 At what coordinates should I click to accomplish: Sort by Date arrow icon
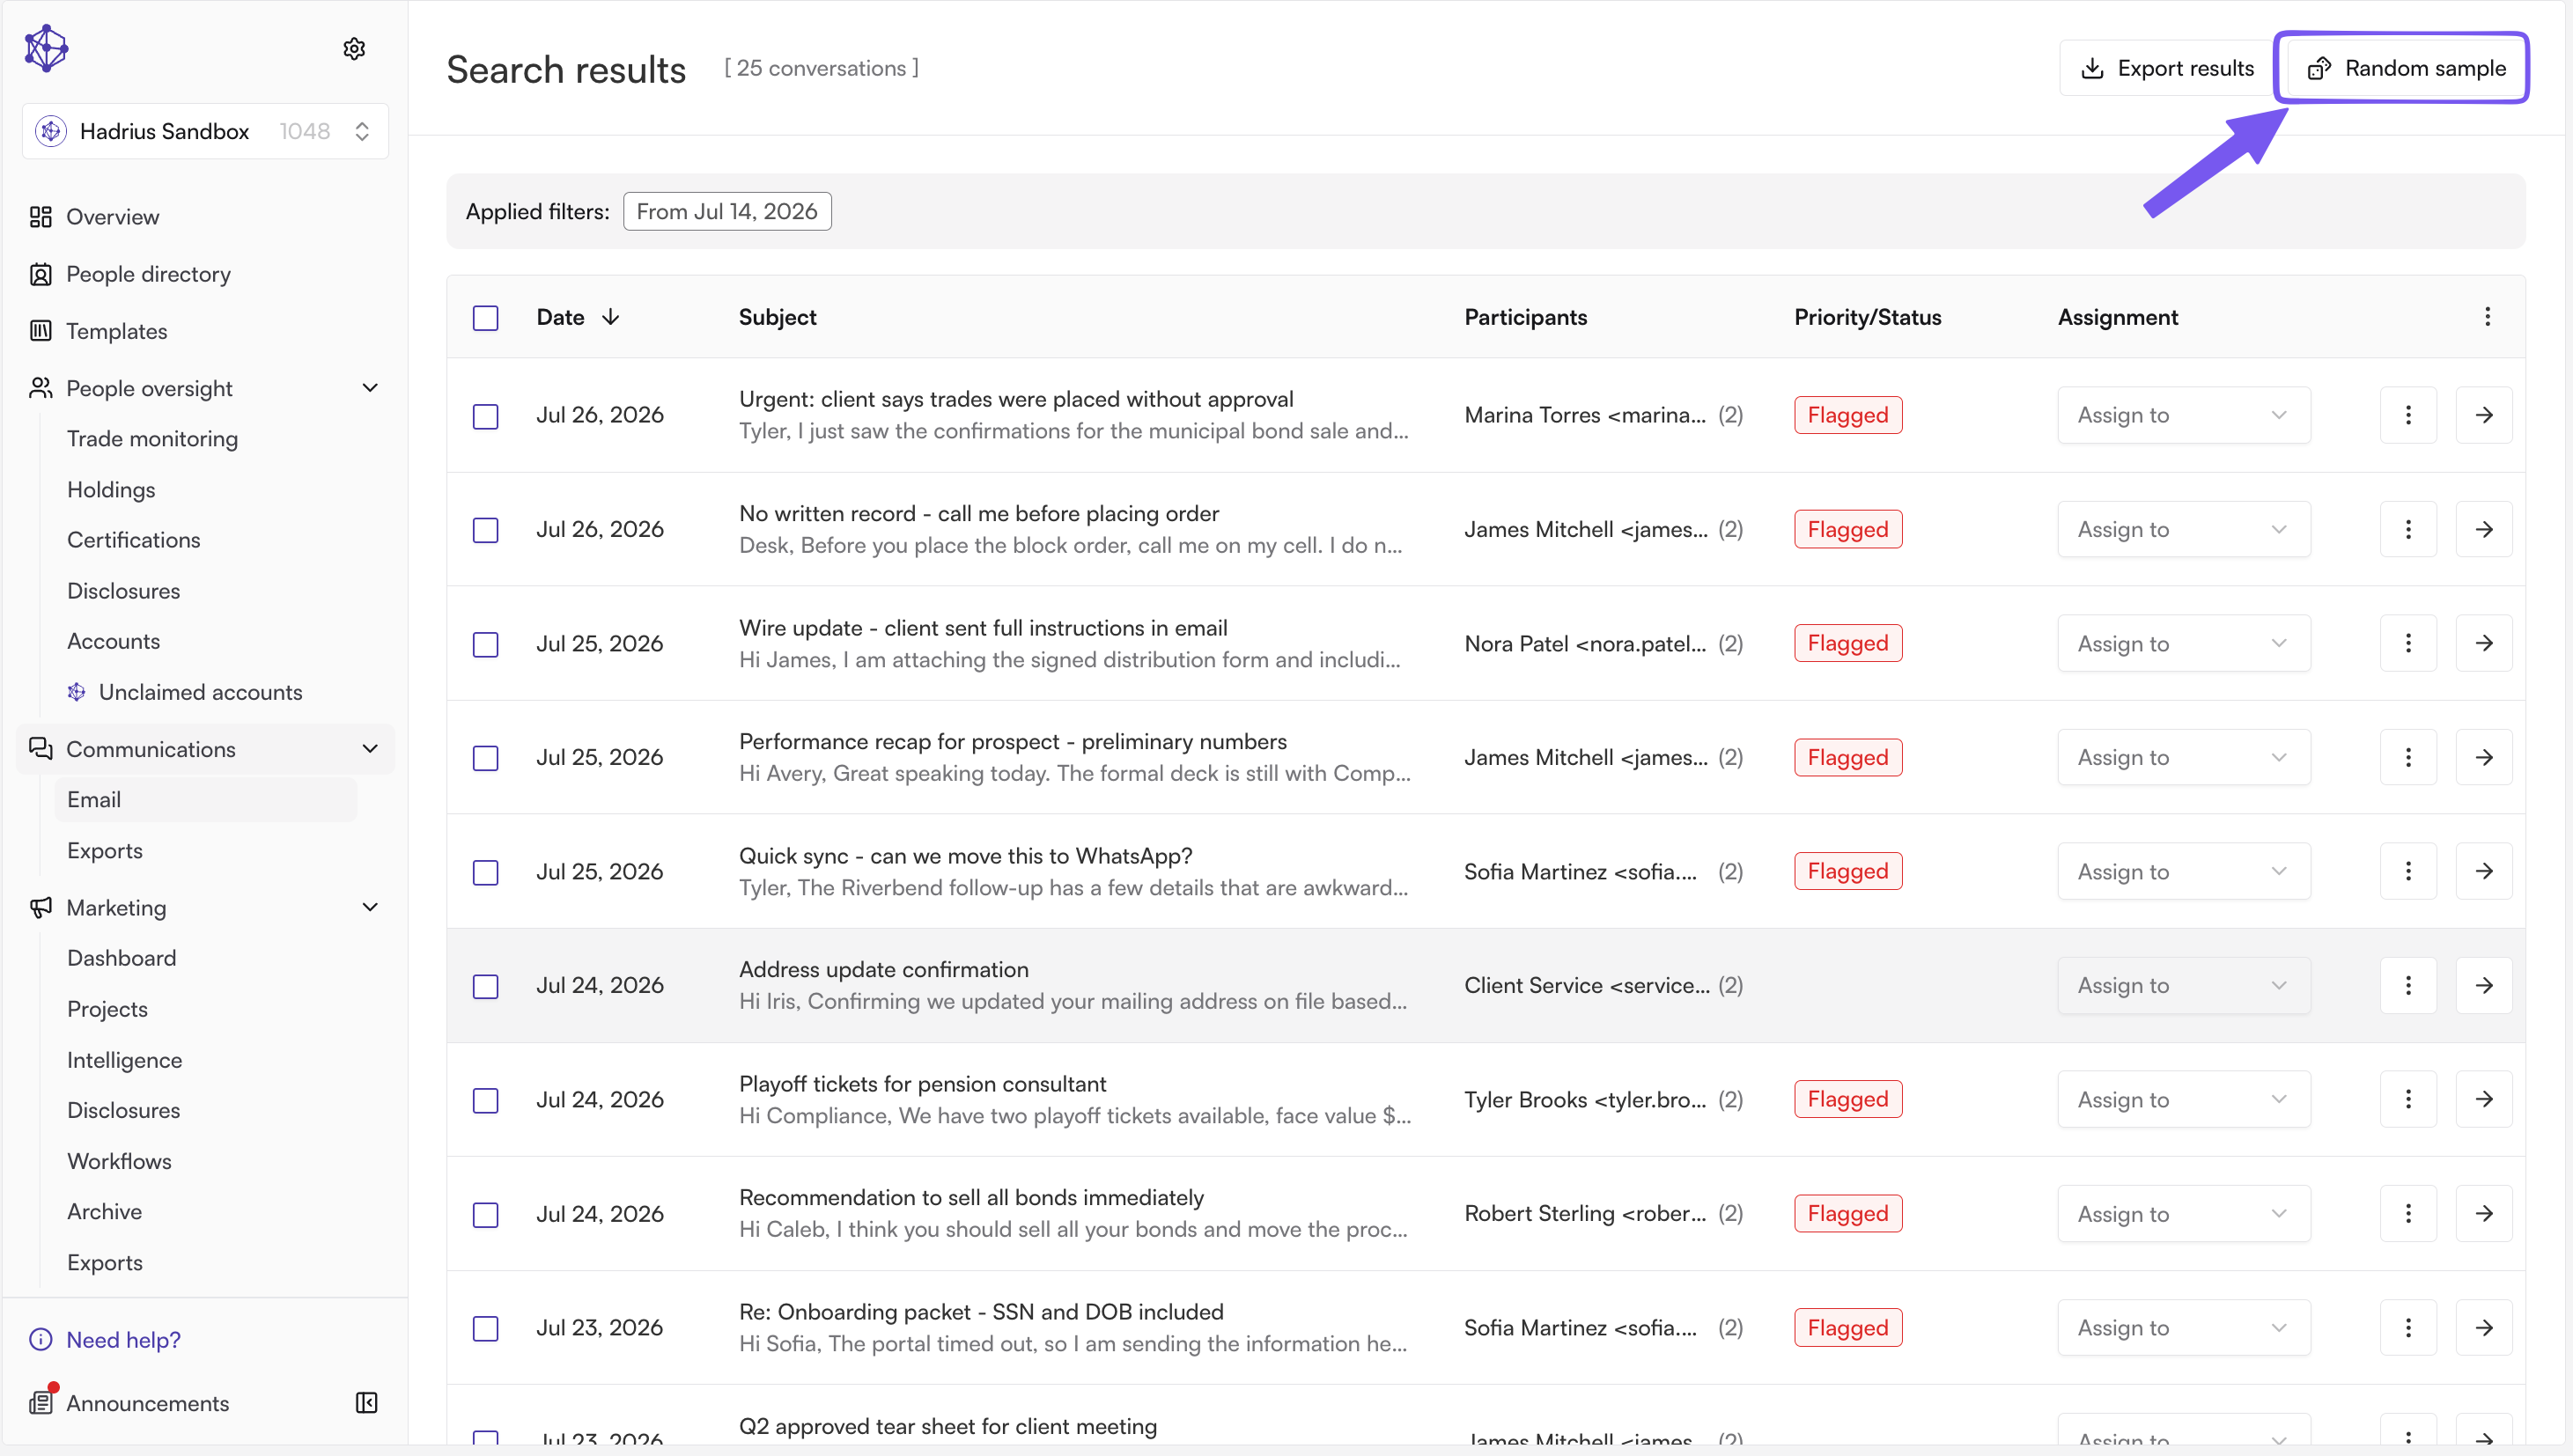(x=610, y=317)
